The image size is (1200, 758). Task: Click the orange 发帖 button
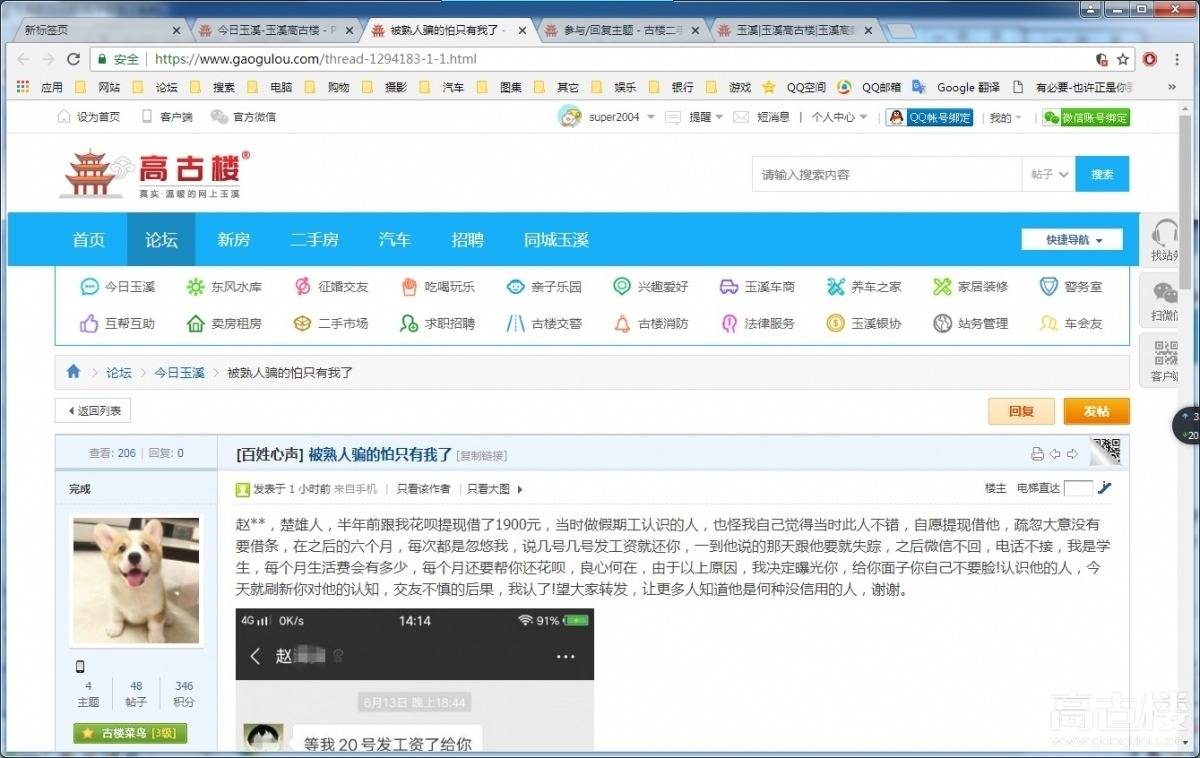click(x=1096, y=411)
